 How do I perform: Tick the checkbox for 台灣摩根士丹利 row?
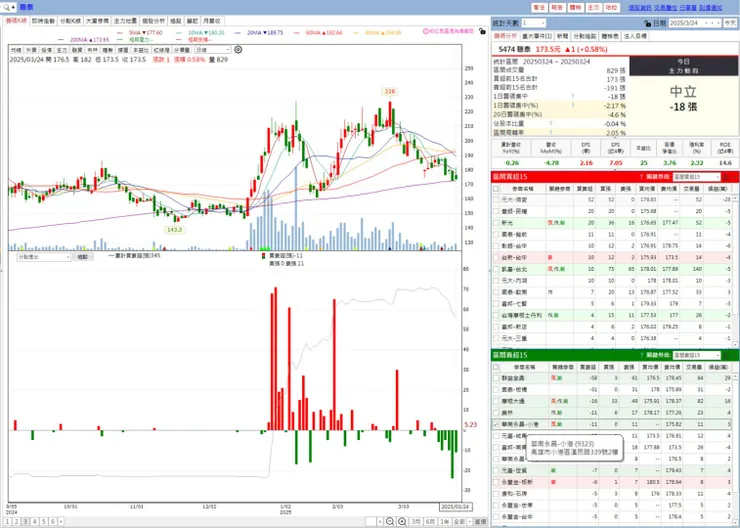tap(496, 315)
